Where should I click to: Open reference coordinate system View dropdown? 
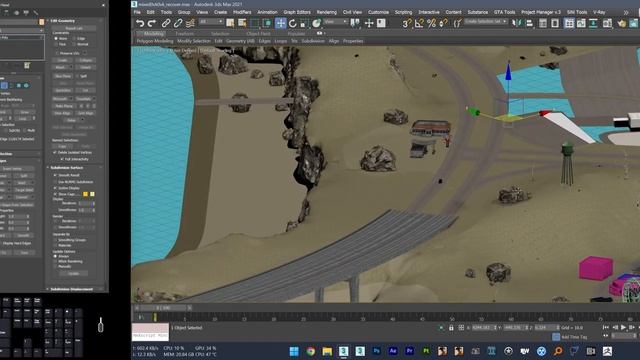click(336, 22)
